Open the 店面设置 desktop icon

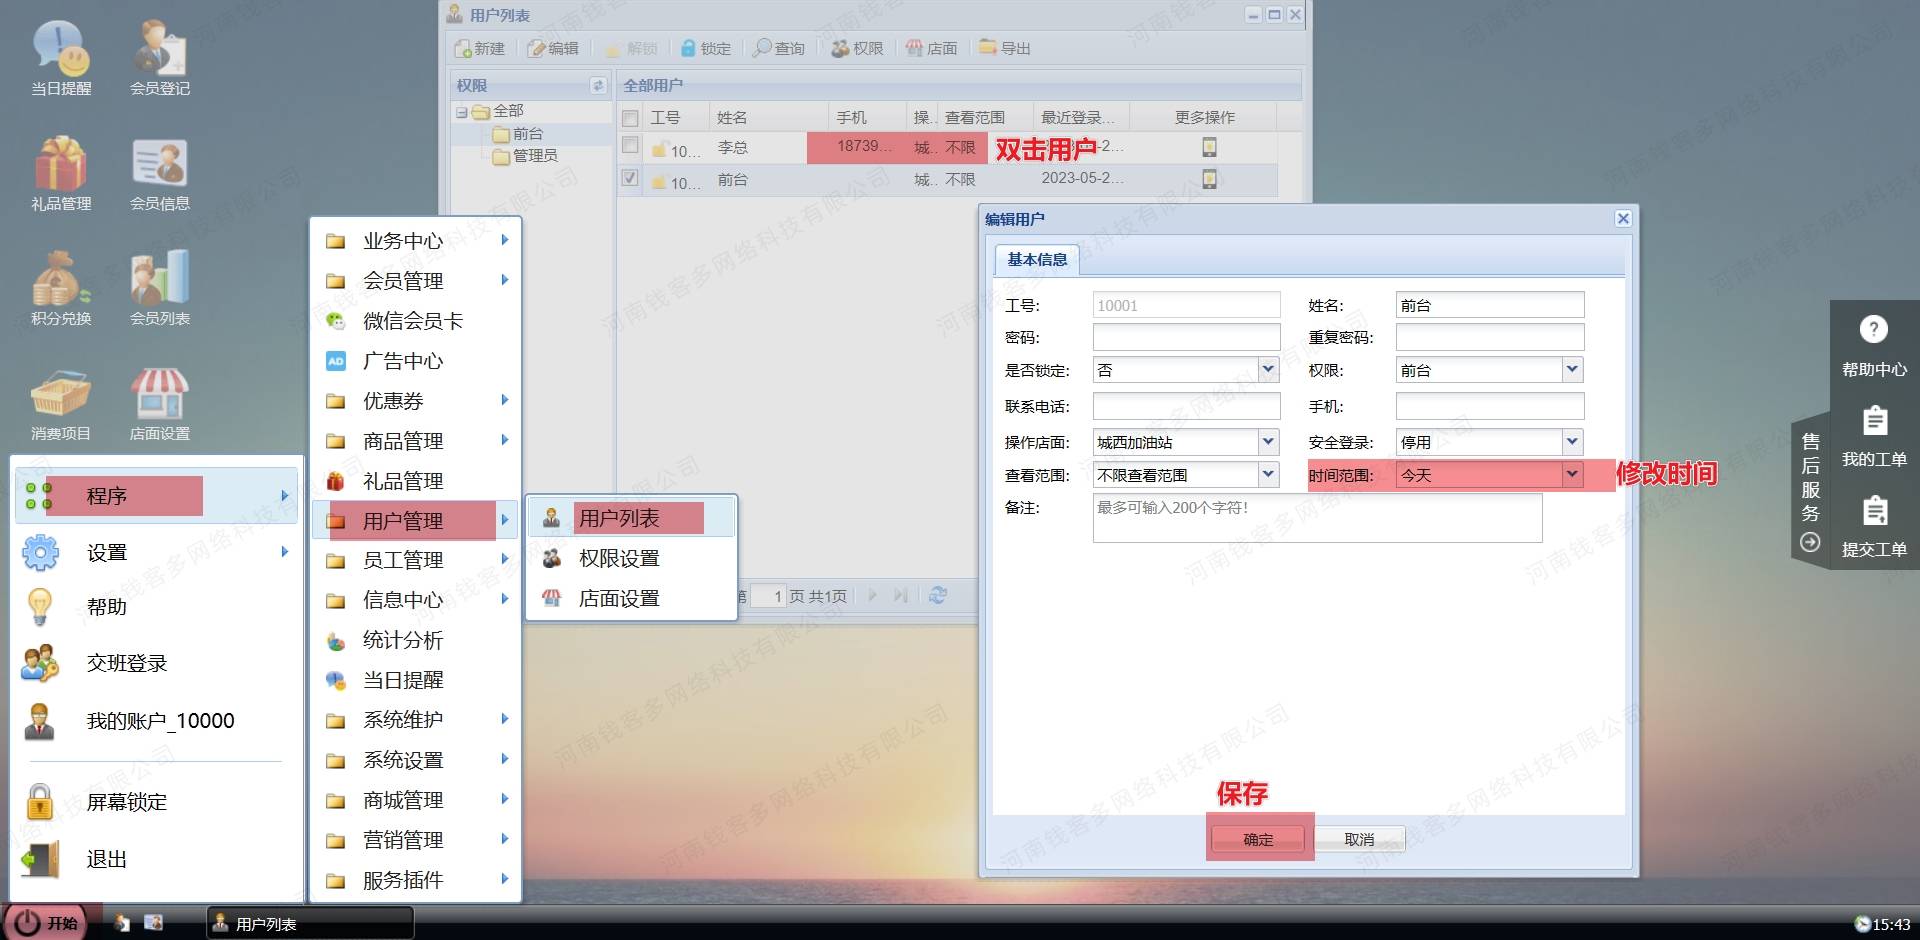[160, 403]
